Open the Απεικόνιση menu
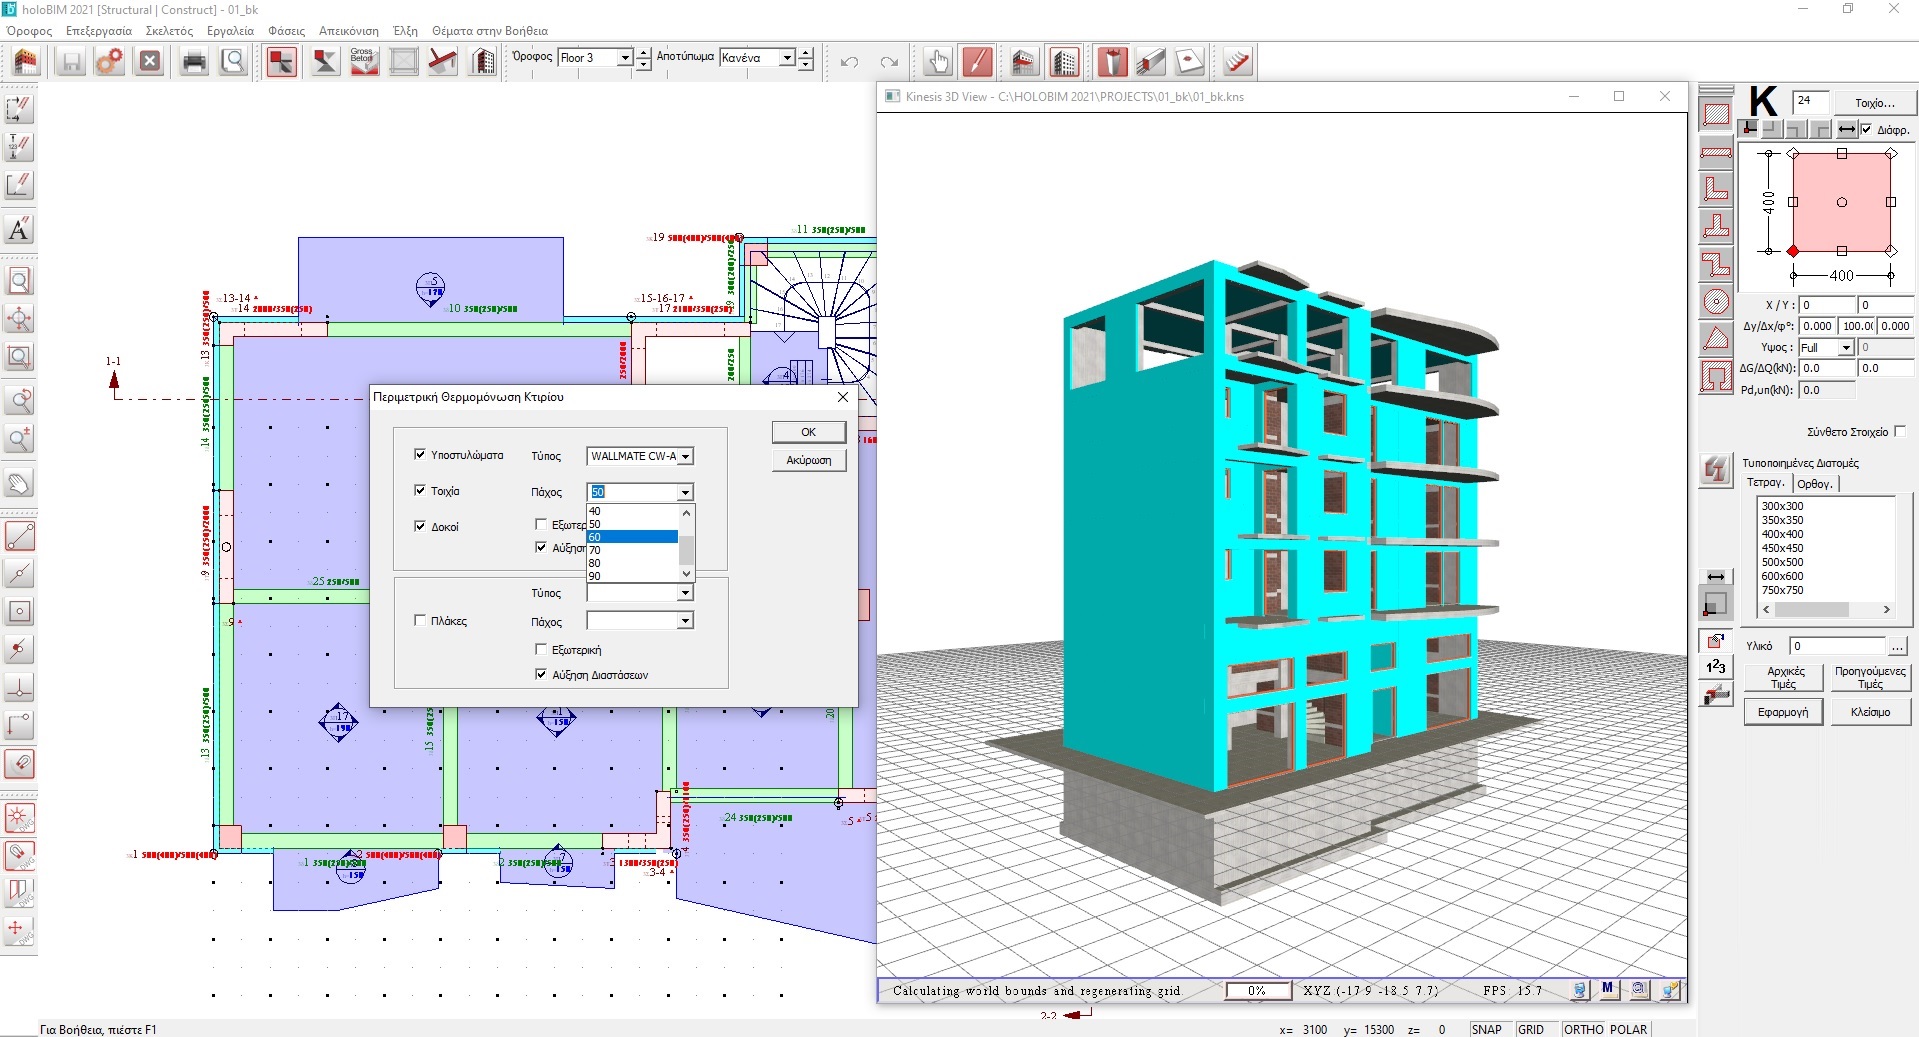1919x1037 pixels. tap(348, 31)
